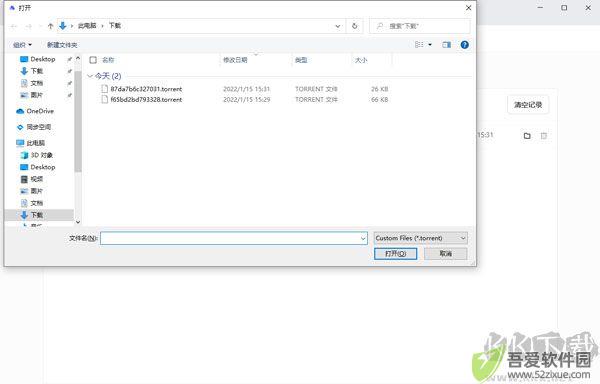Collapse the 今天 (2) group
Viewport: 600px width, 384px height.
pos(90,76)
